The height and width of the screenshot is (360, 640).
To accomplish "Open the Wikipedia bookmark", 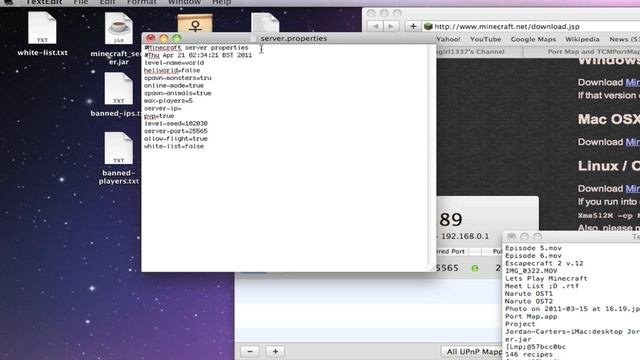I will pyautogui.click(x=582, y=39).
